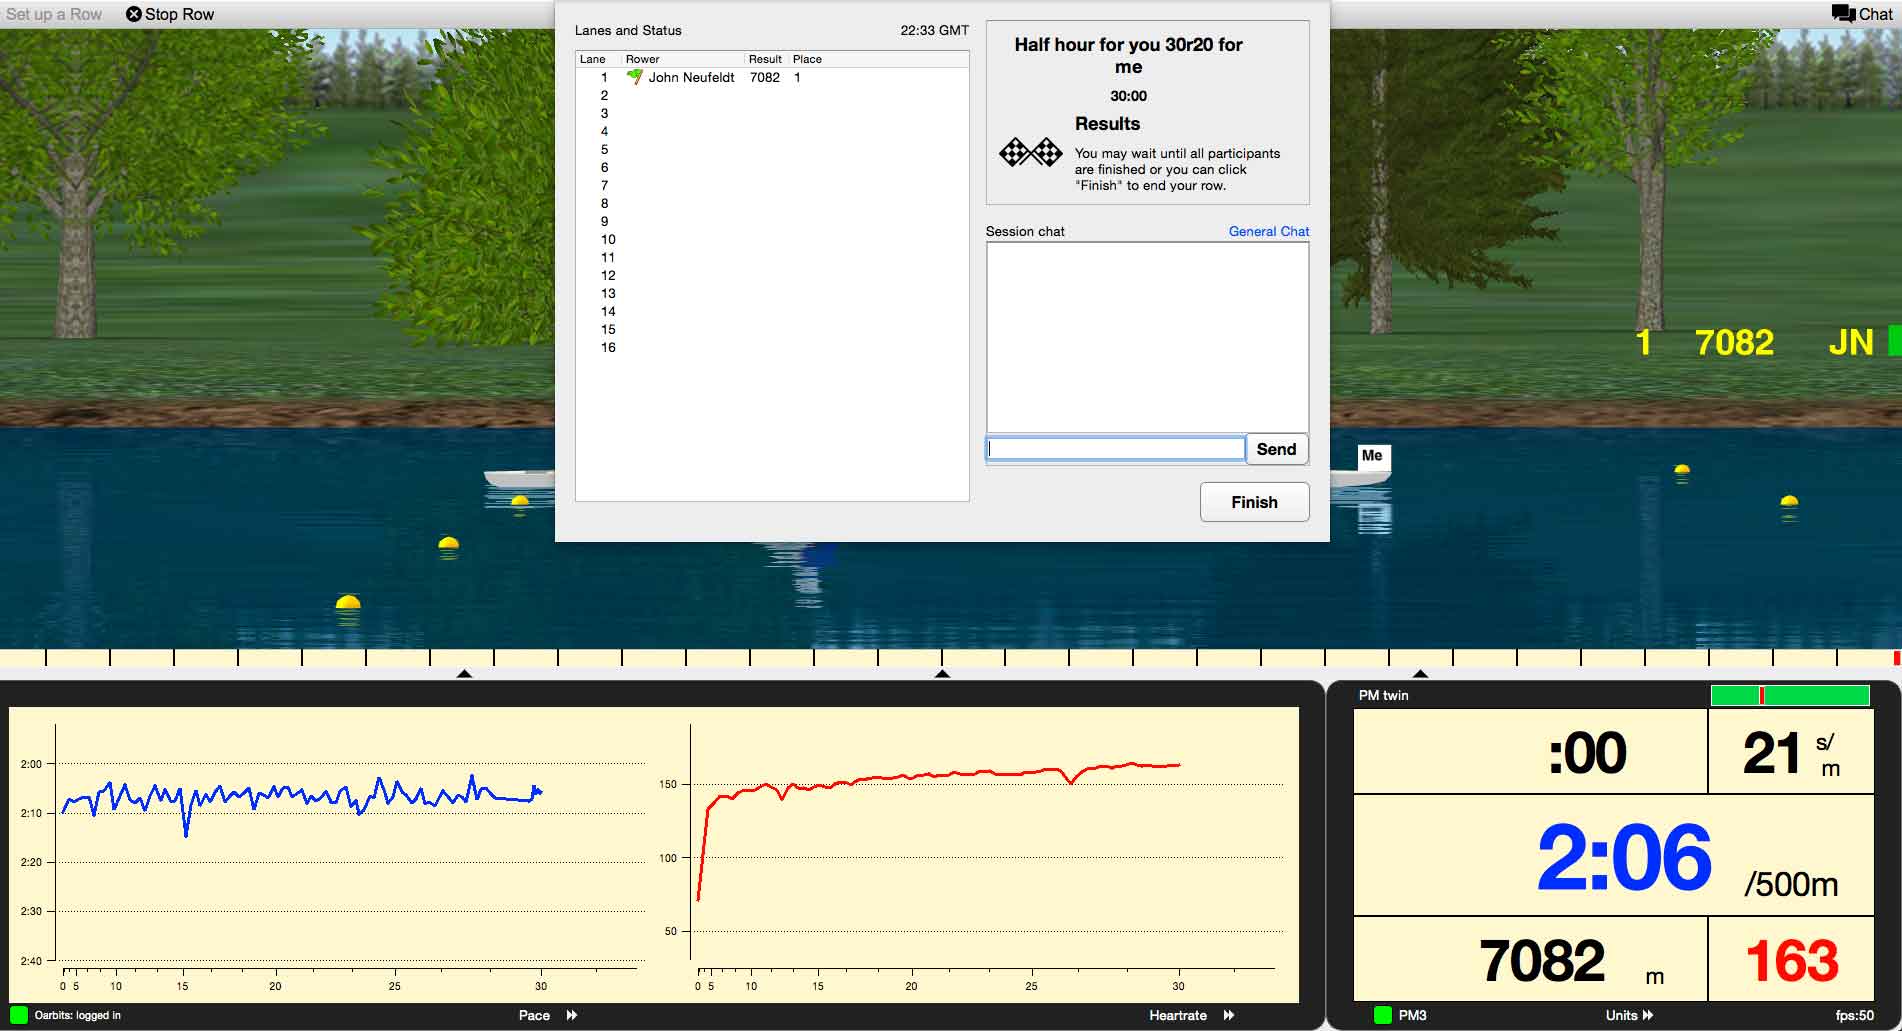Open the Set up a Row menu

54,14
